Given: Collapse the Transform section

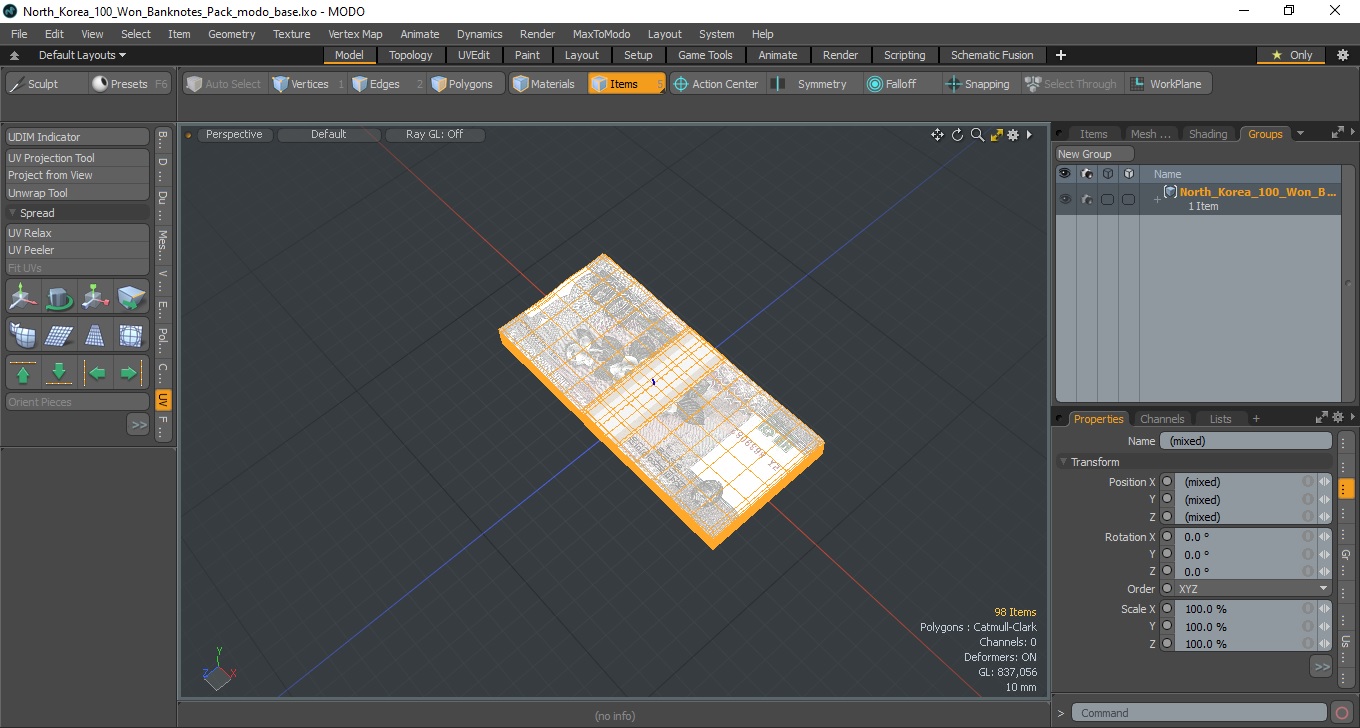Looking at the screenshot, I should pyautogui.click(x=1063, y=462).
